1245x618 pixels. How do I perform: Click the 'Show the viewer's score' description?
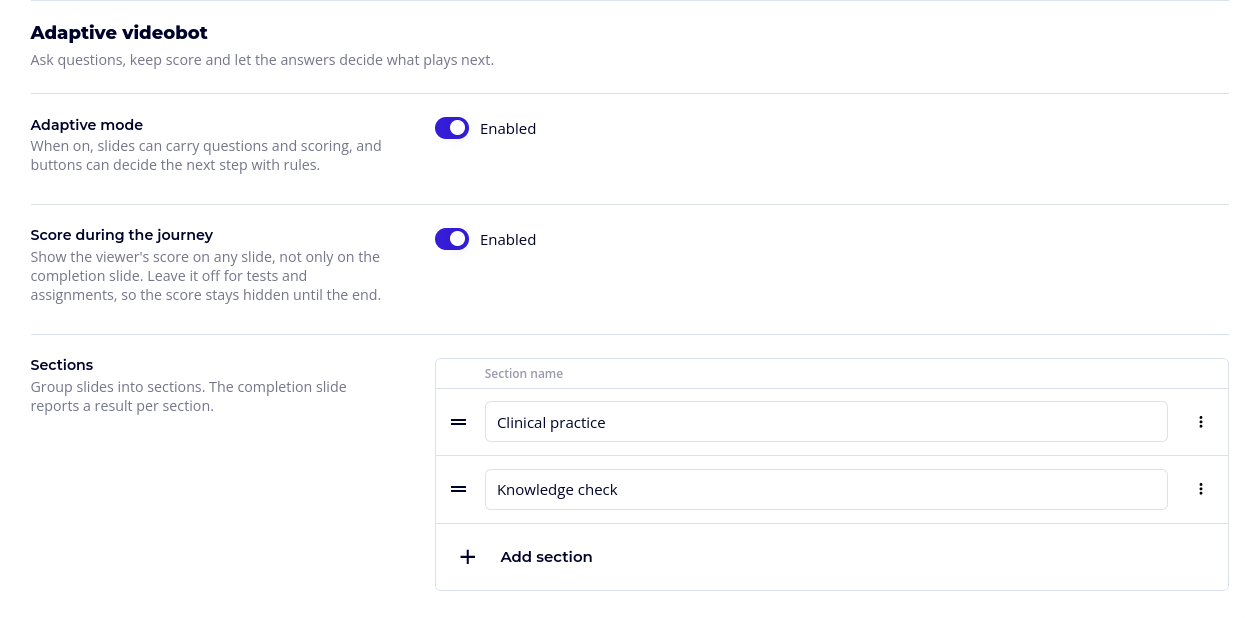click(206, 276)
